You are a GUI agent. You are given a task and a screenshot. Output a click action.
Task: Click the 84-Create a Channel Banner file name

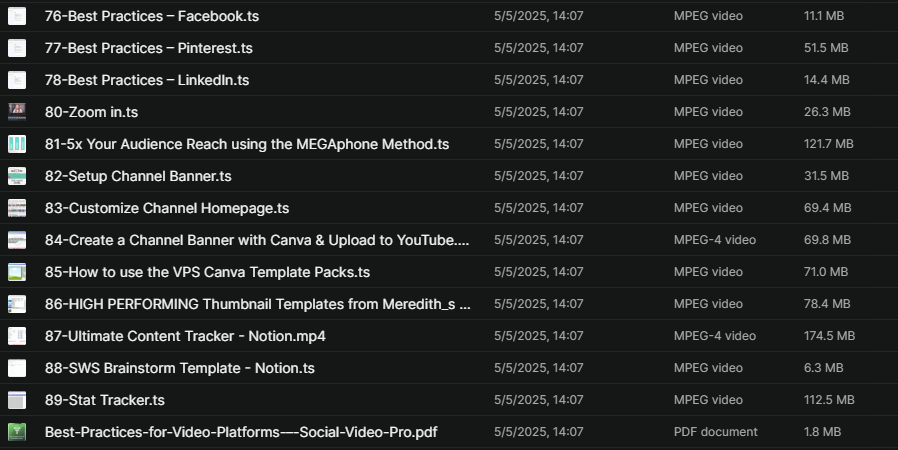tap(257, 240)
